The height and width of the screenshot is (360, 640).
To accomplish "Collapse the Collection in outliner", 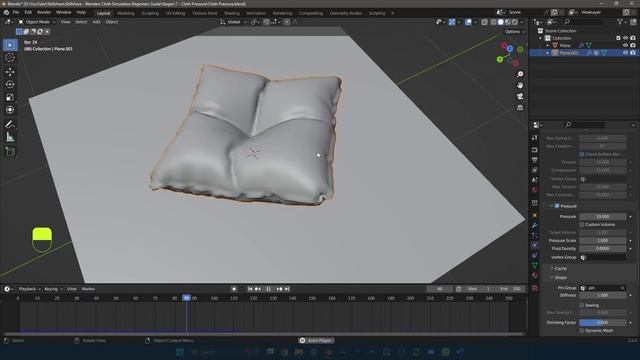I will tap(541, 38).
